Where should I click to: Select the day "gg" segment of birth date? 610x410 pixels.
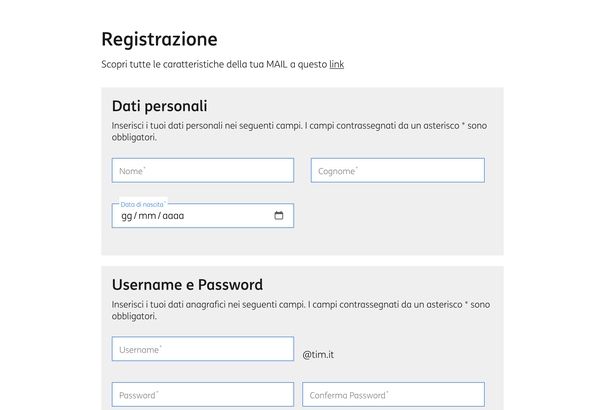point(126,216)
